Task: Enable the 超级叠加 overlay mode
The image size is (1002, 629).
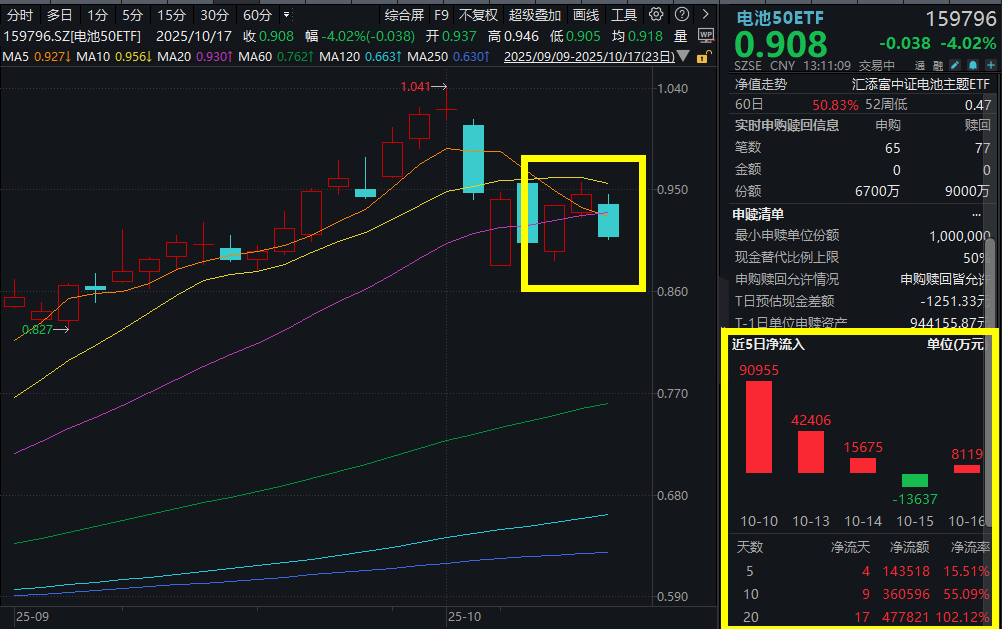Action: coord(533,15)
